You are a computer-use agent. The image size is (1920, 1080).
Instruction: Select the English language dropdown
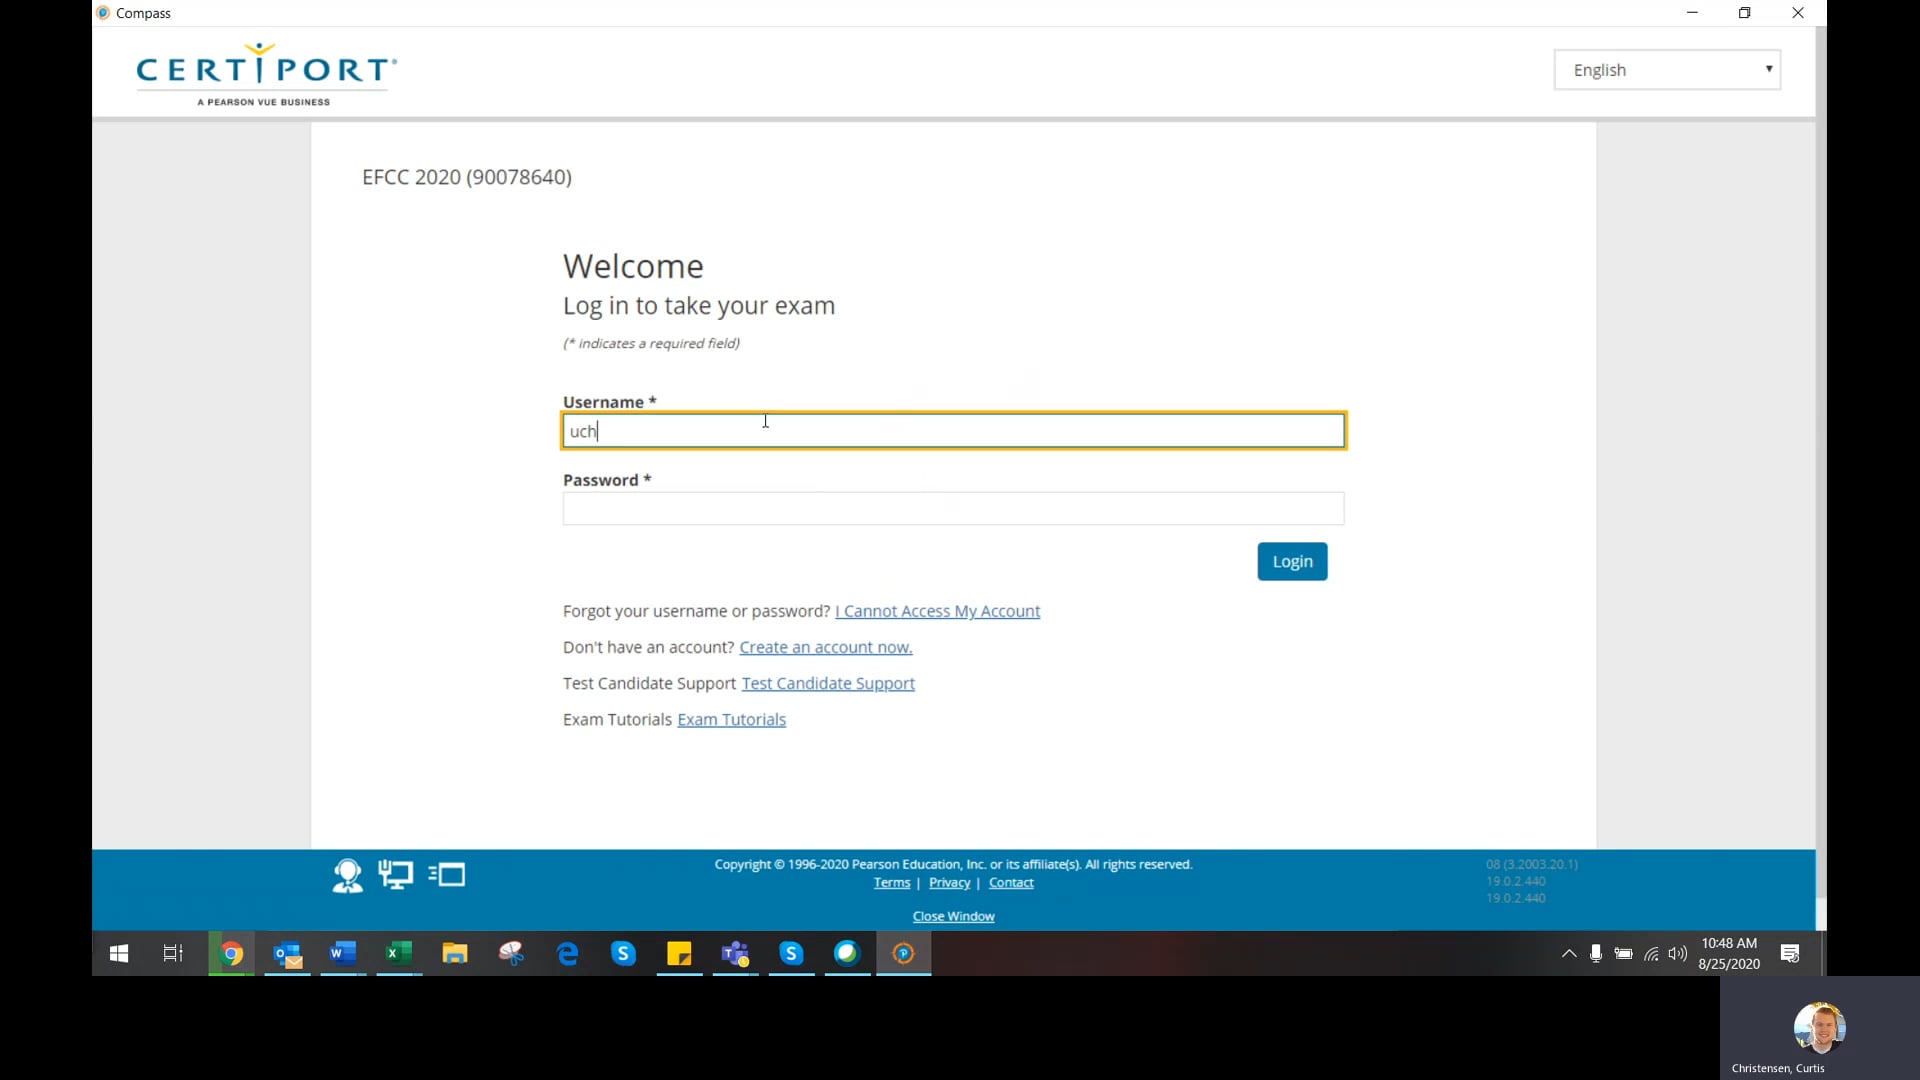[1668, 69]
